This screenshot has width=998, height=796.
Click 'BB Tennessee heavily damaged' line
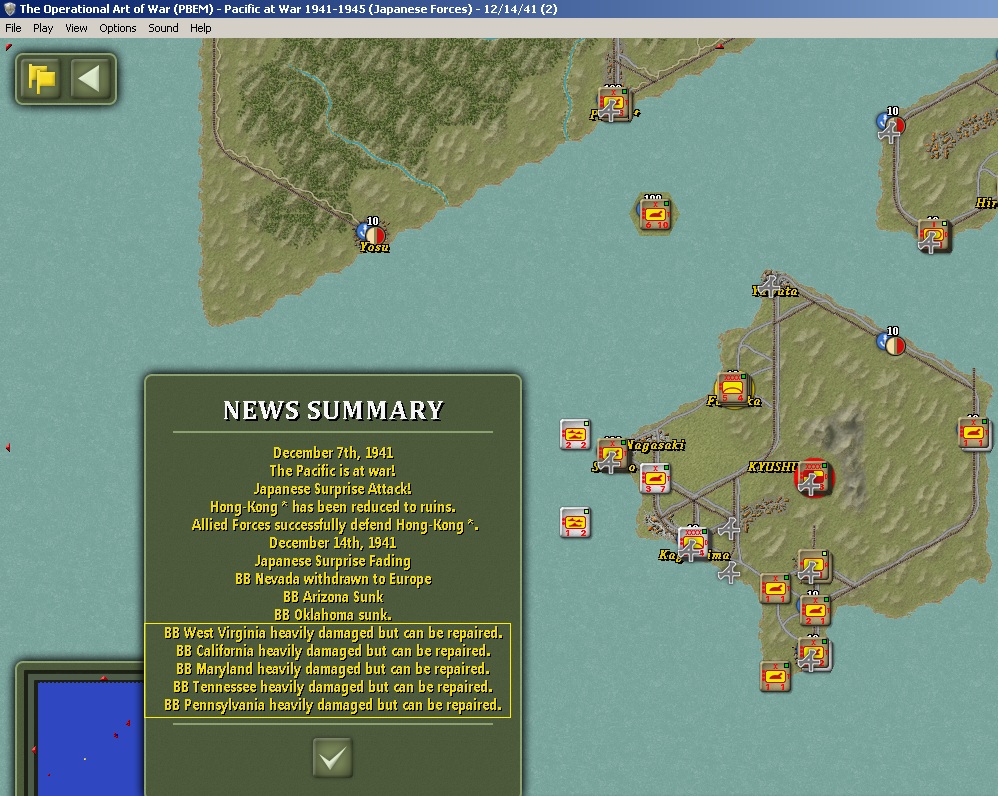[x=333, y=687]
